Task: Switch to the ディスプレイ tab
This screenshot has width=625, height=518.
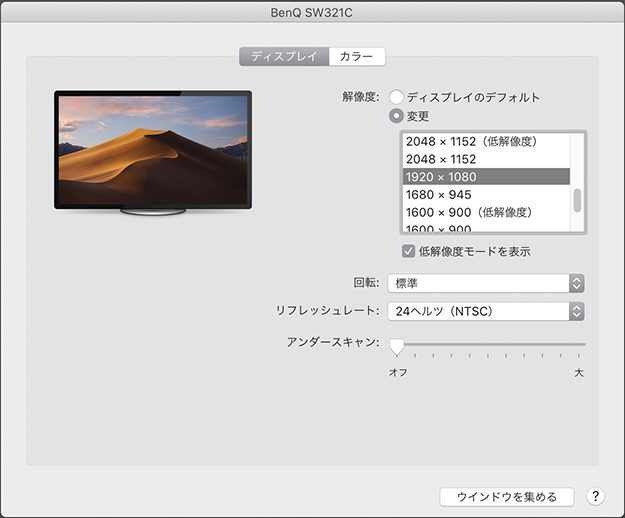Action: coord(284,57)
